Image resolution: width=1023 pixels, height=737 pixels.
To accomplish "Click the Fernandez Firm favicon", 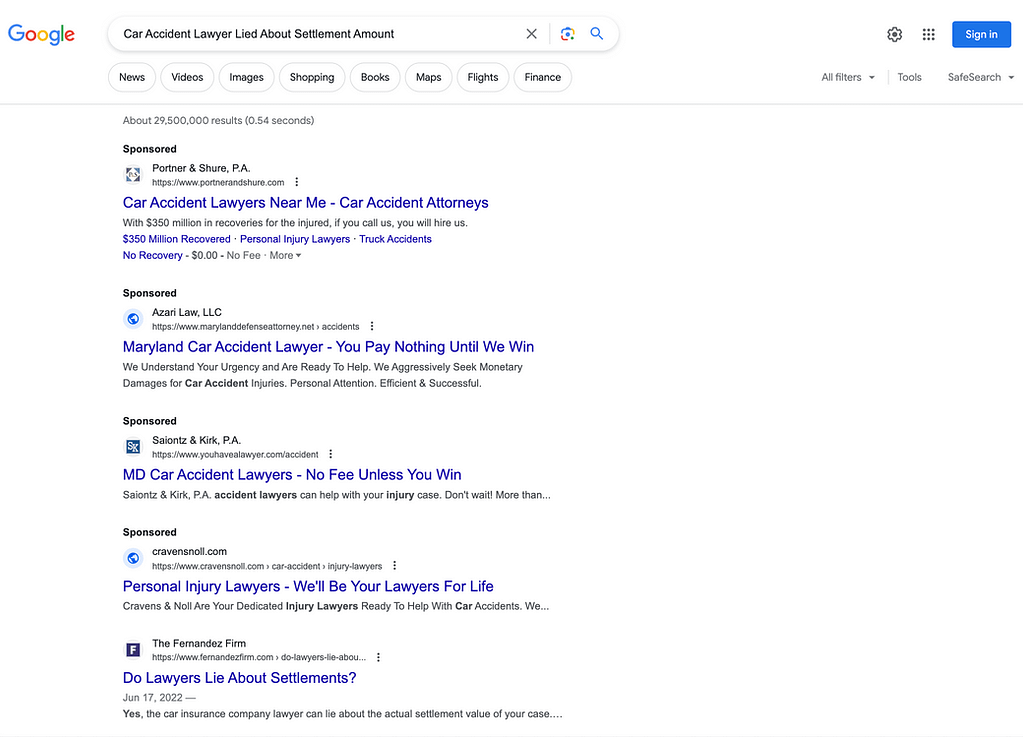I will [133, 649].
